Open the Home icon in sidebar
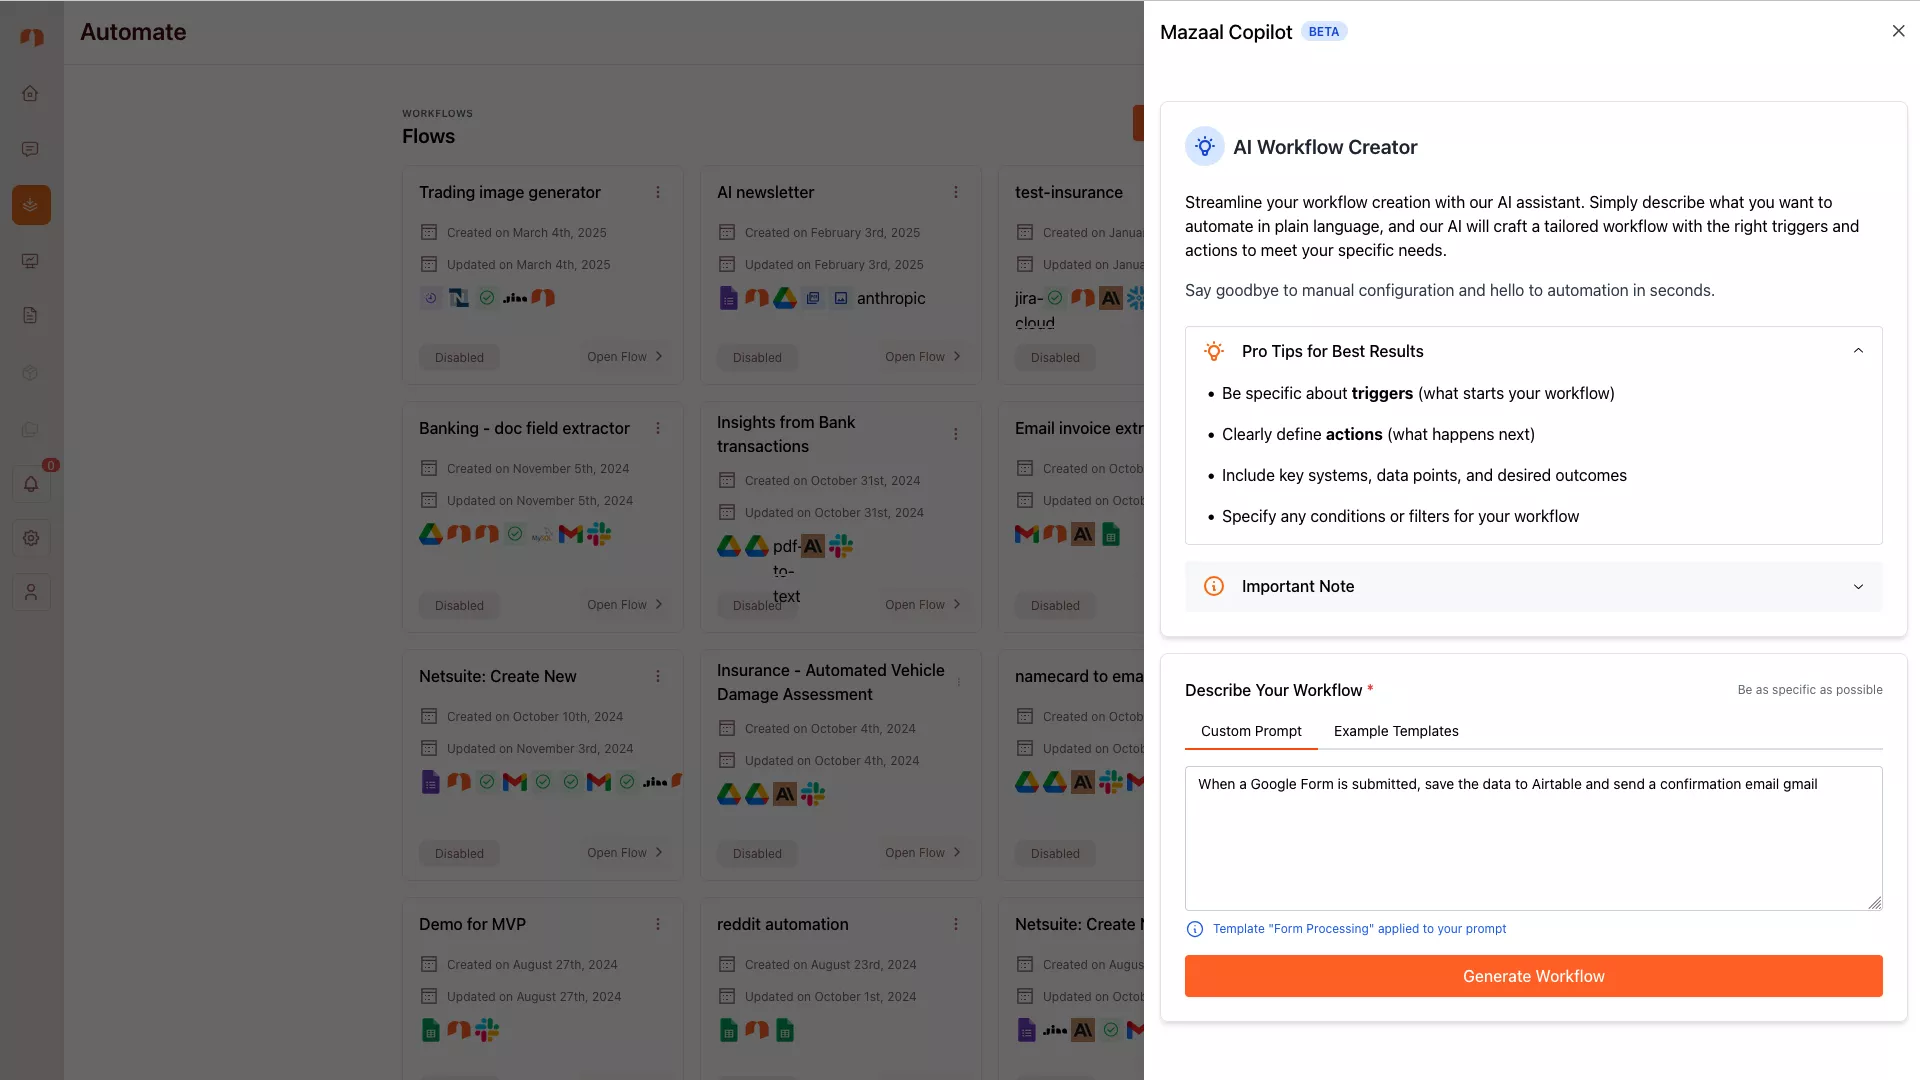Image resolution: width=1920 pixels, height=1080 pixels. (x=30, y=93)
